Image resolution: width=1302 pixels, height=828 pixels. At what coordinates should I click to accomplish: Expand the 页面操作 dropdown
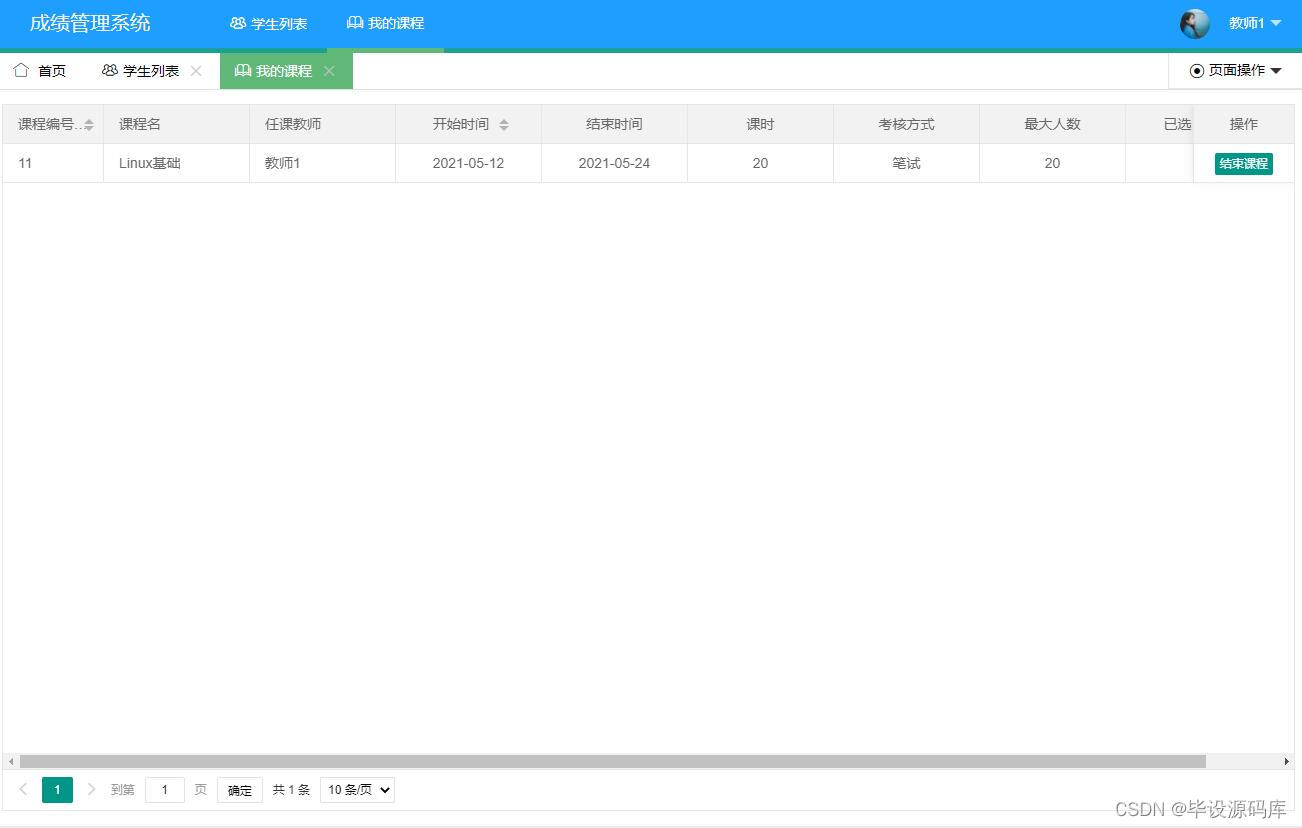tap(1235, 71)
